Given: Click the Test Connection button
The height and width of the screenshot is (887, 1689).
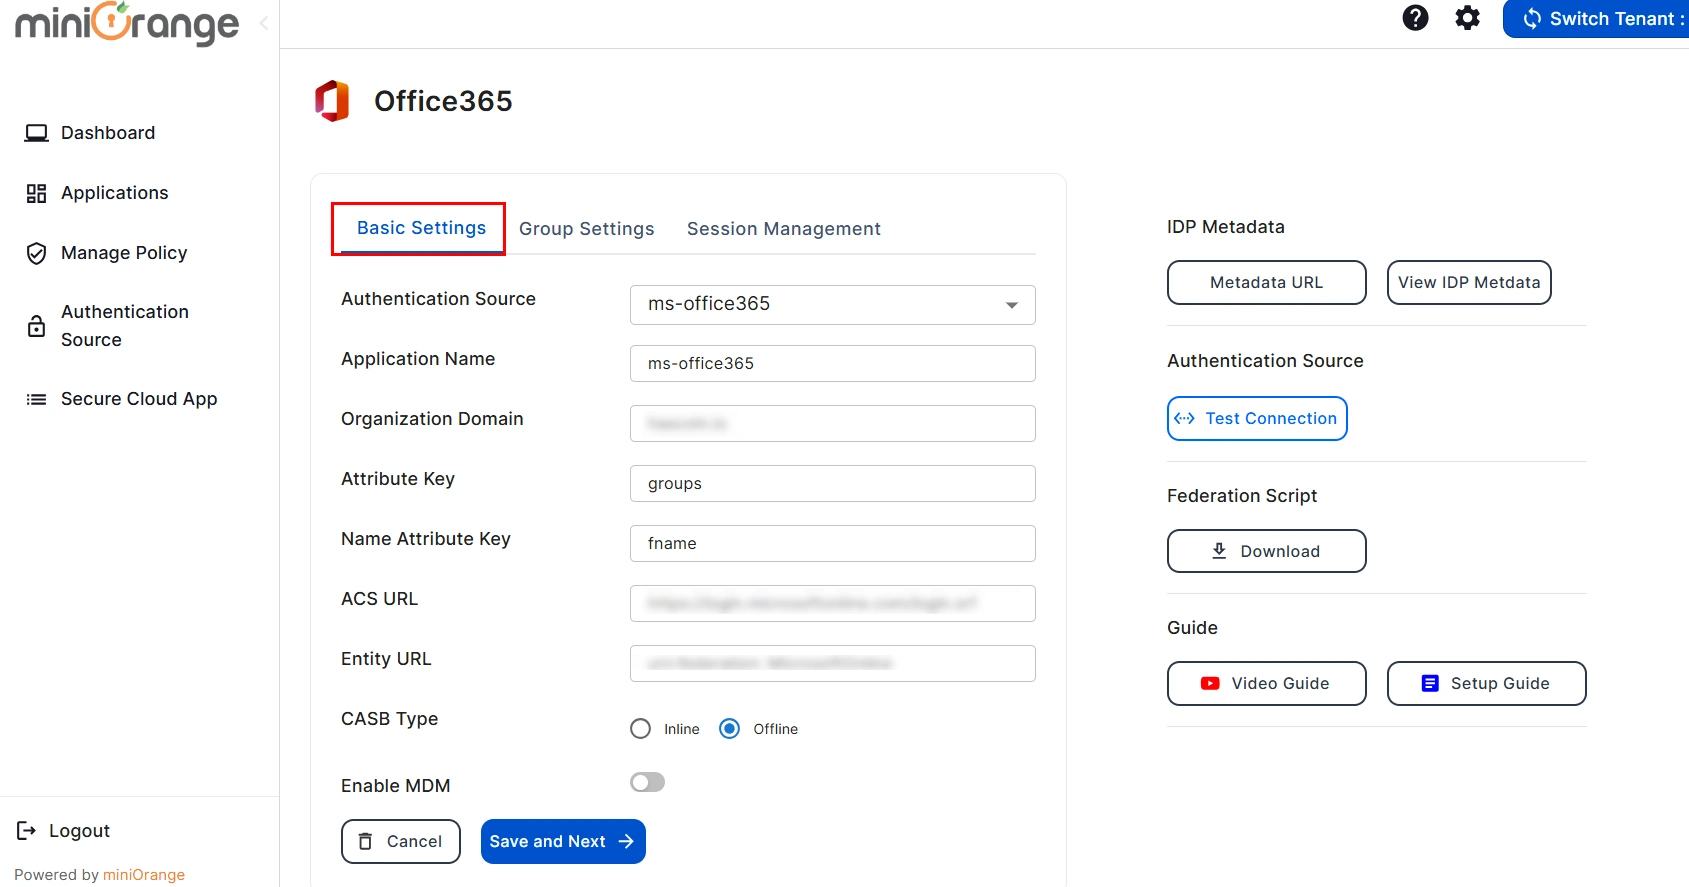Looking at the screenshot, I should point(1257,419).
